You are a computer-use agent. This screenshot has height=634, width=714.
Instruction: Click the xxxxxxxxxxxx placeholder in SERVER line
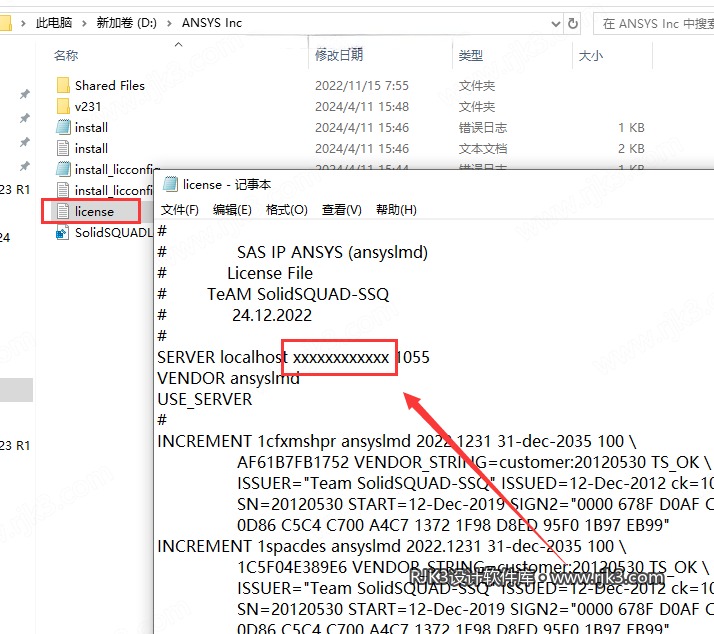341,358
